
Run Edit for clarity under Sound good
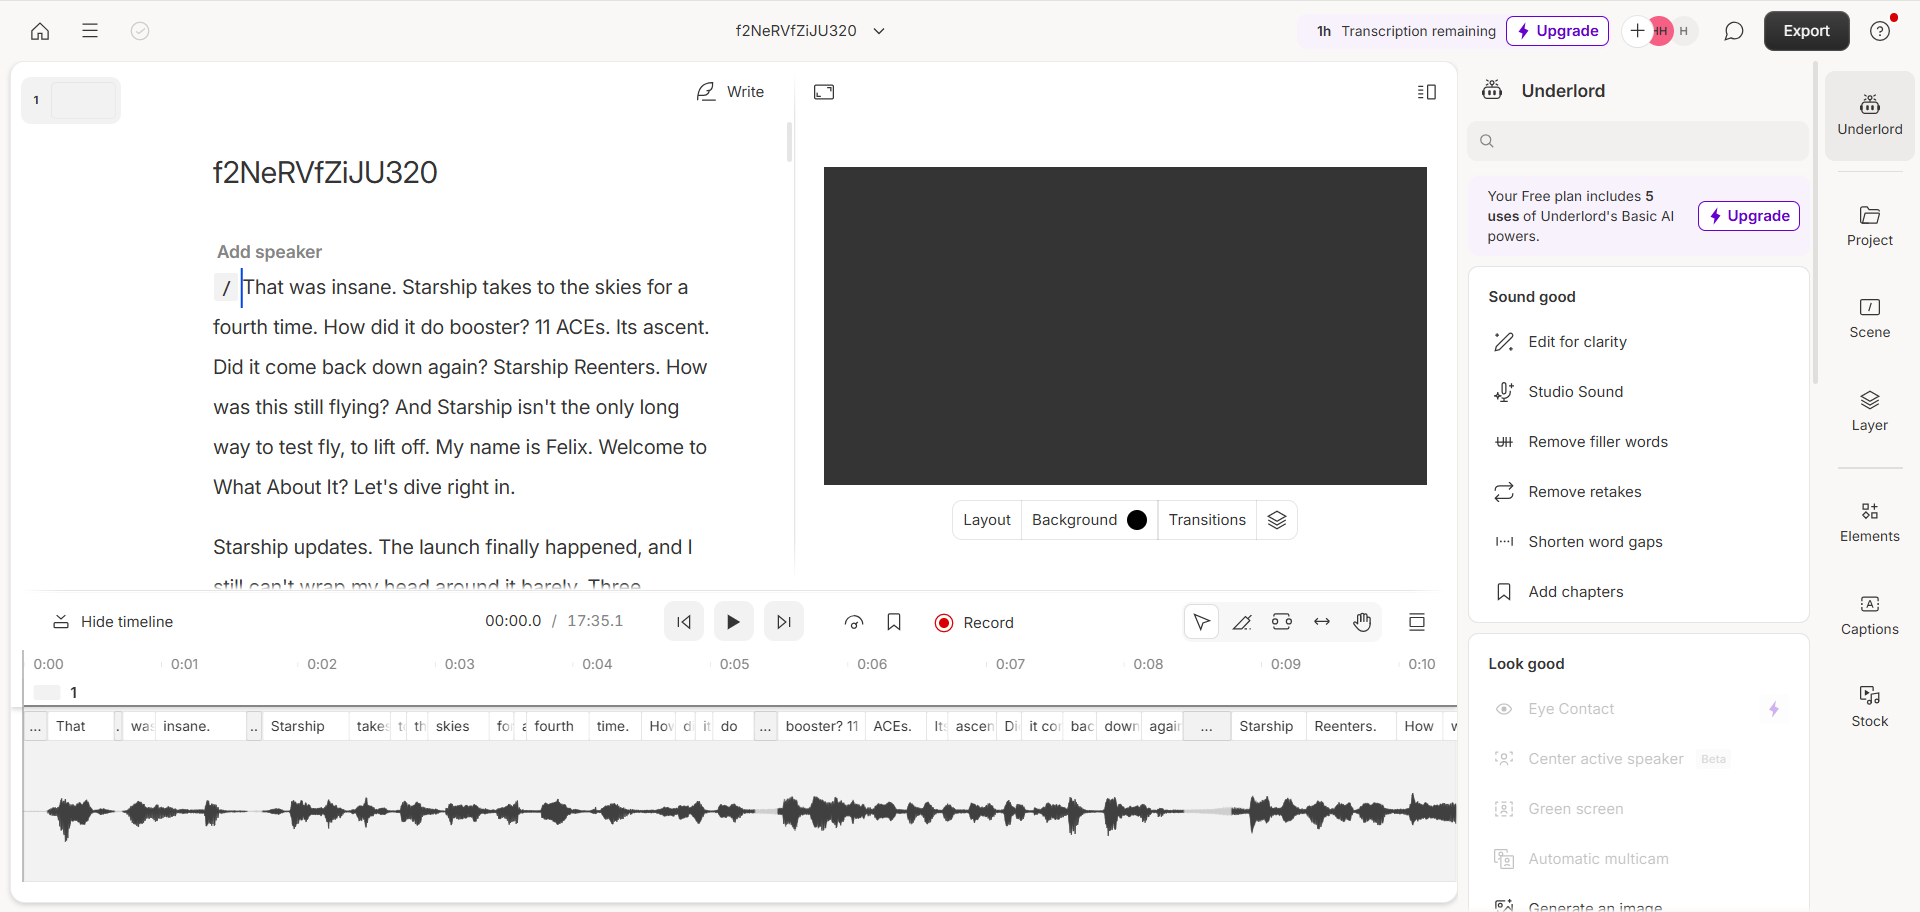[x=1577, y=341]
